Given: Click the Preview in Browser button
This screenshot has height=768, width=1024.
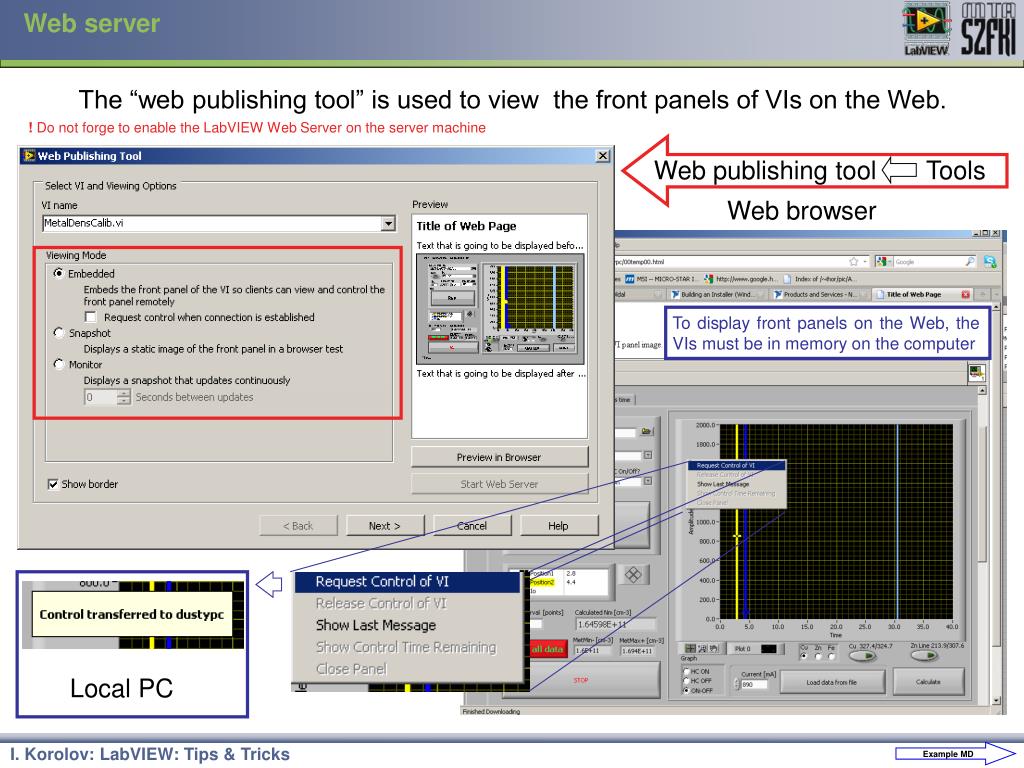Looking at the screenshot, I should click(500, 457).
